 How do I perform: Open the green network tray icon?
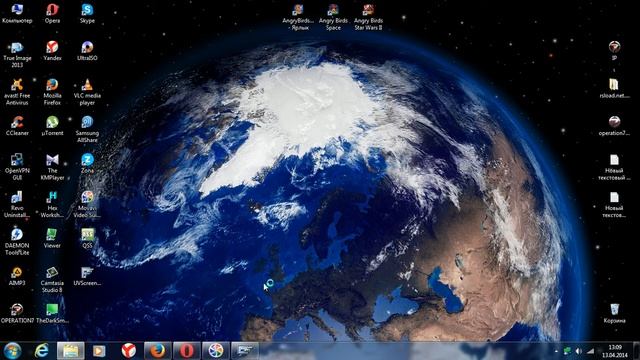coord(567,351)
